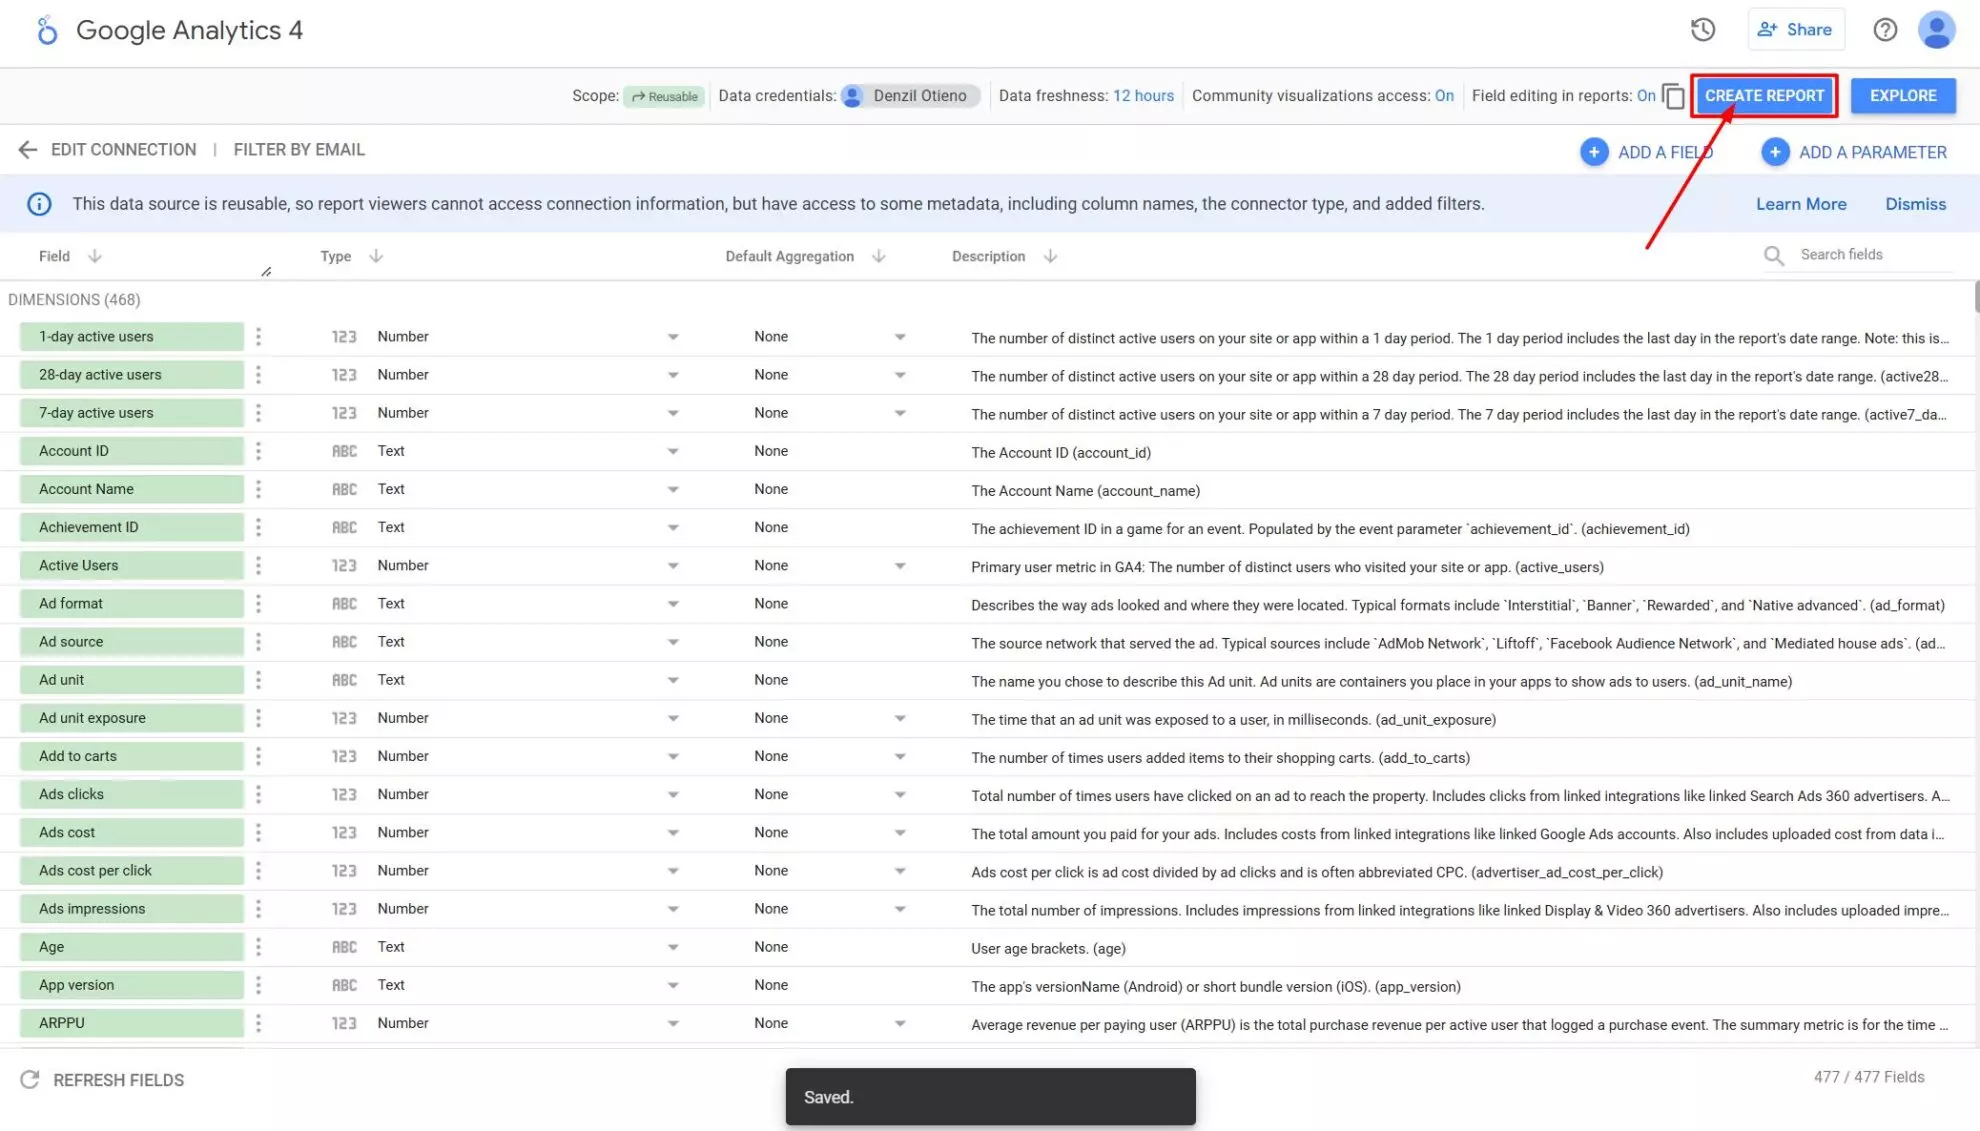Select the Ads cost per click field chip
The image size is (1980, 1131).
[x=131, y=871]
